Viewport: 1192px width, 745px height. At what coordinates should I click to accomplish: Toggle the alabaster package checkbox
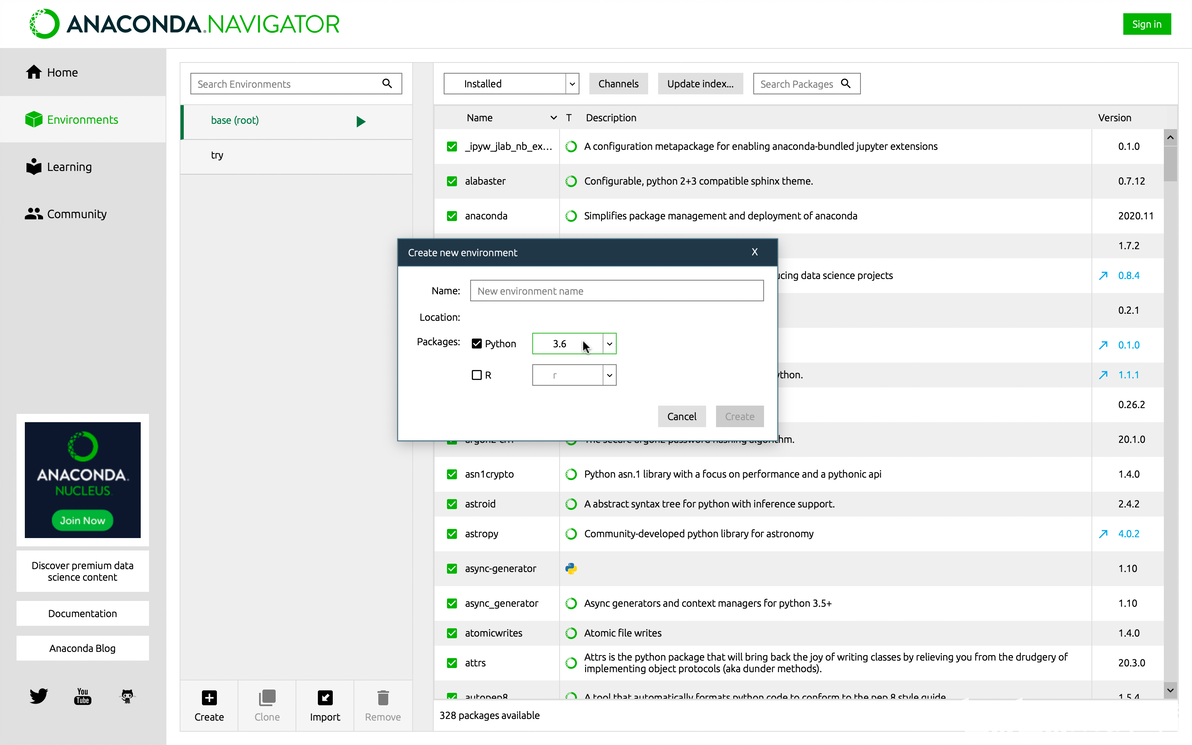[452, 182]
